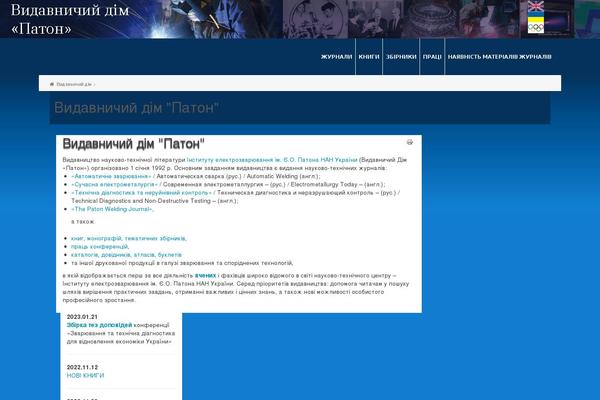
Task: Click the "а також" text line
Action: coord(83,222)
